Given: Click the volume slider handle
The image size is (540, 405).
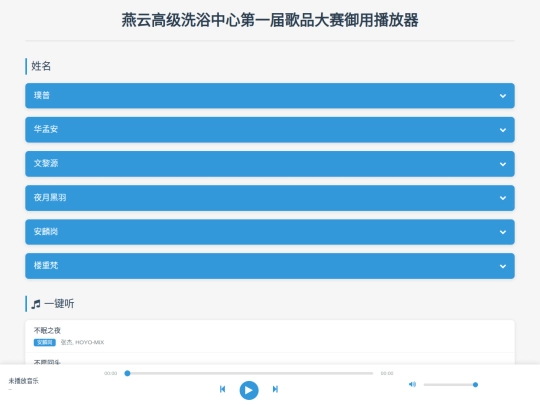Looking at the screenshot, I should point(475,385).
